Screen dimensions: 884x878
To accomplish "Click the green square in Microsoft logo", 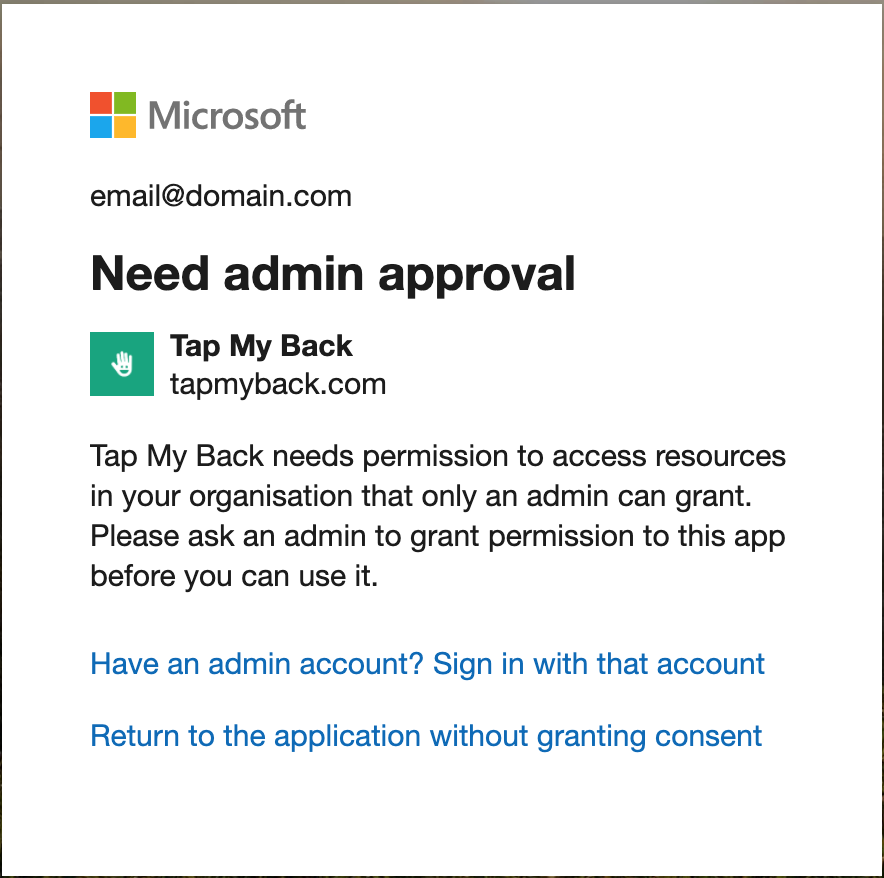I will tap(125, 103).
